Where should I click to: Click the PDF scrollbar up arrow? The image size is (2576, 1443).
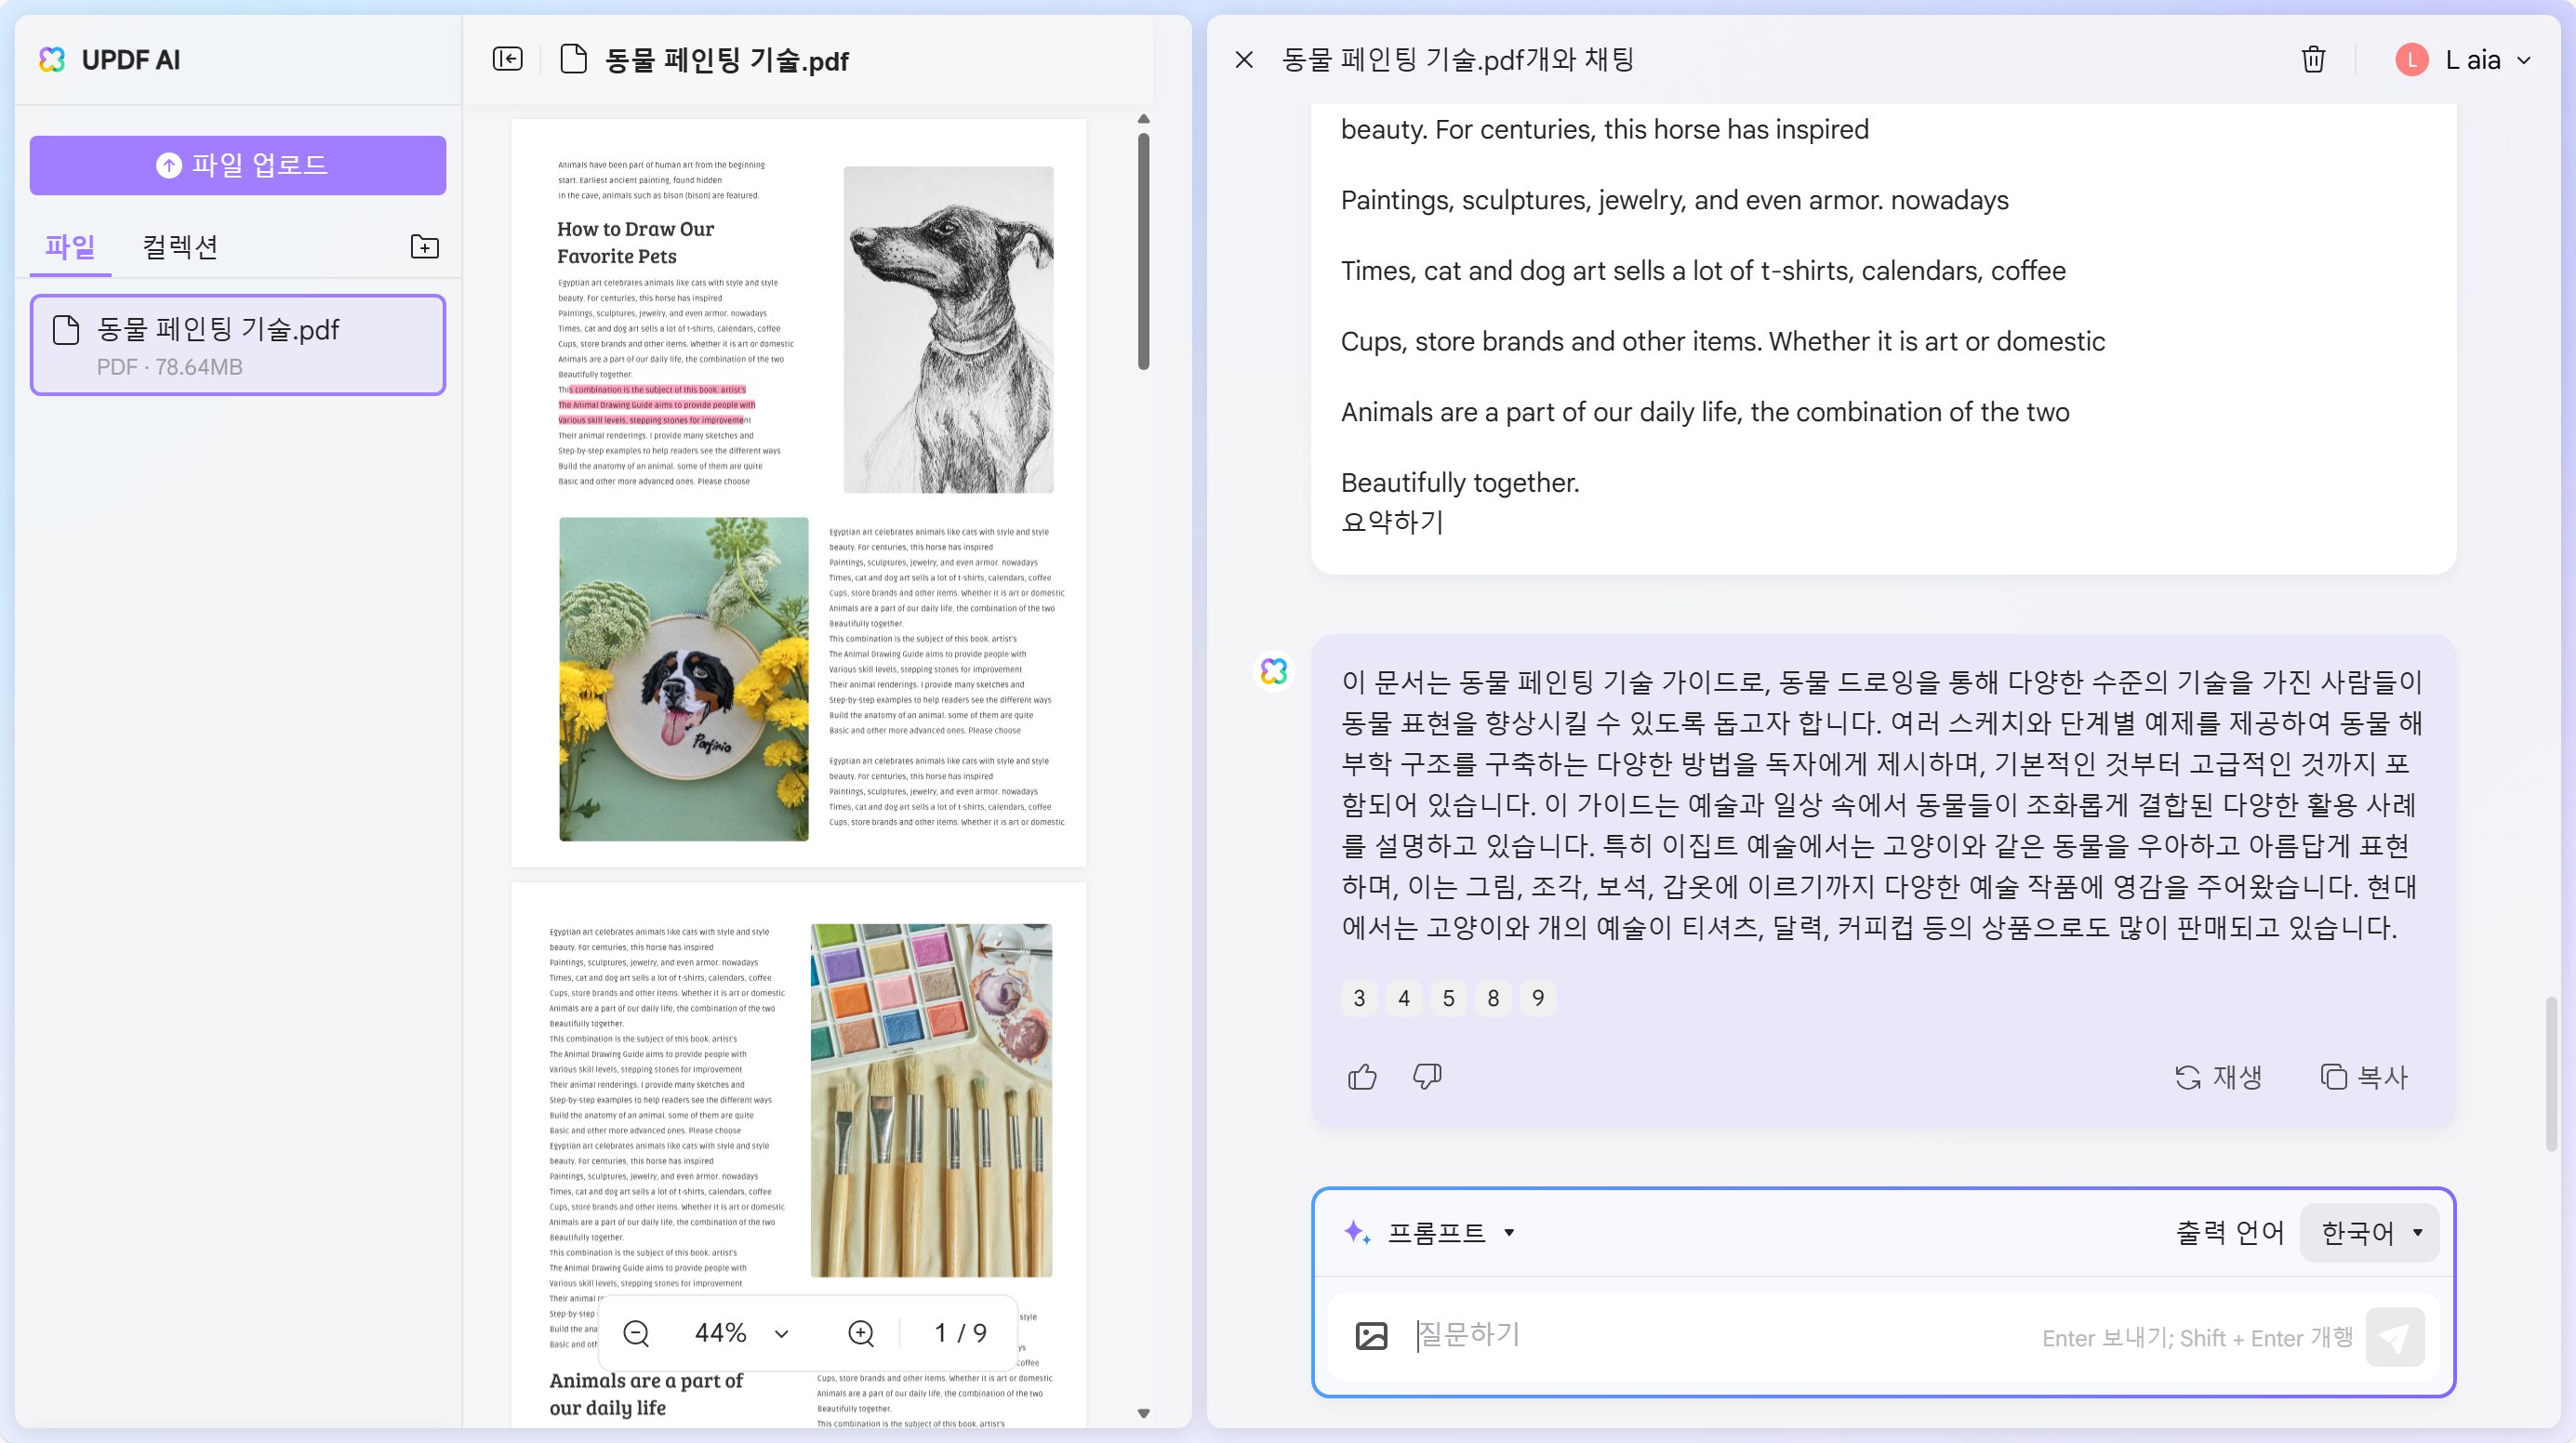1143,119
